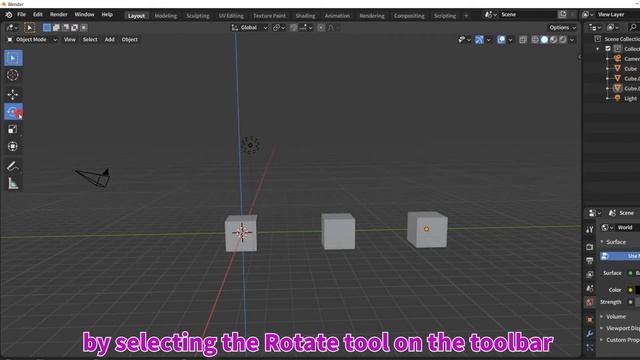The width and height of the screenshot is (640, 360).
Task: Switch to the Sculpting workspace tab
Action: pos(198,16)
